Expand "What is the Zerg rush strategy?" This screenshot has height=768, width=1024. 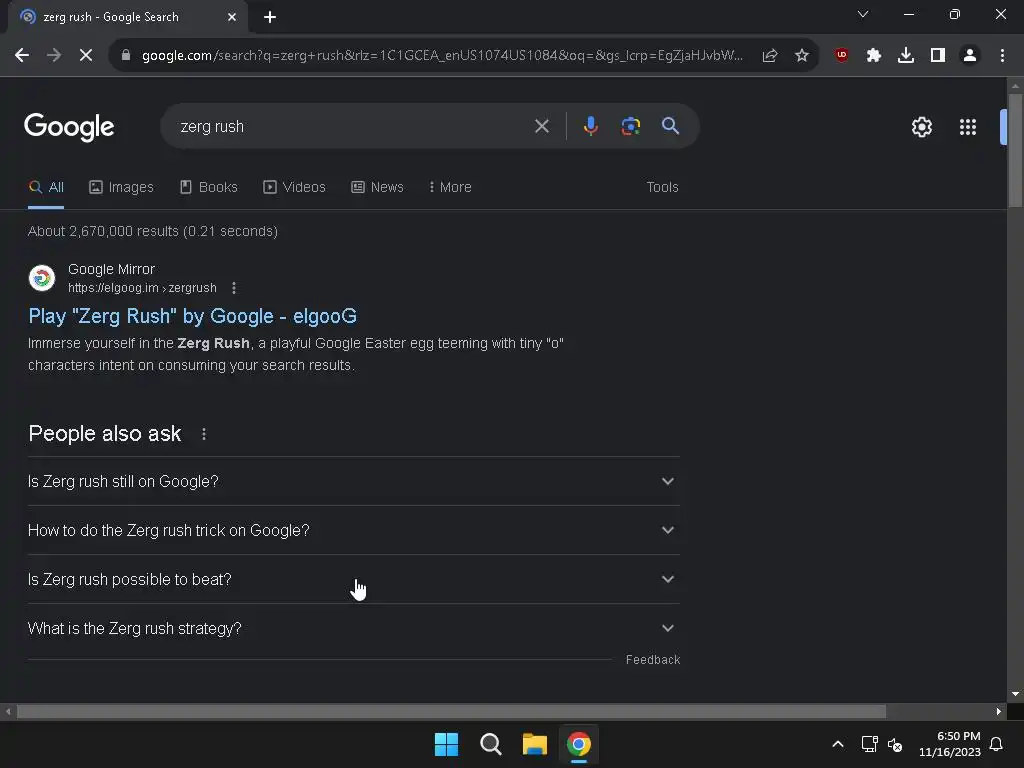click(x=353, y=628)
